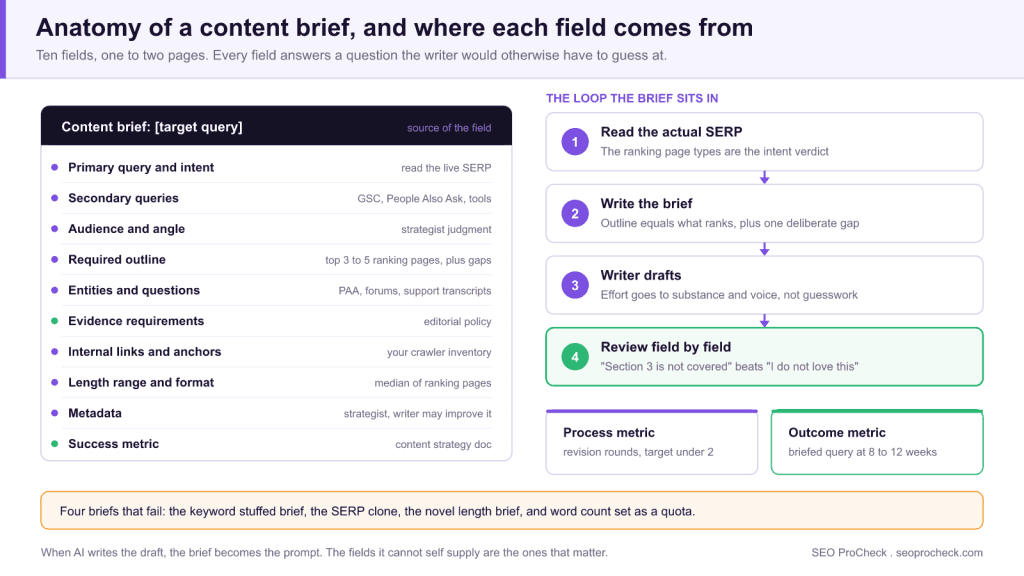Viewport: 1024px width, 576px height.
Task: Click the Content brief header bar
Action: (276, 125)
